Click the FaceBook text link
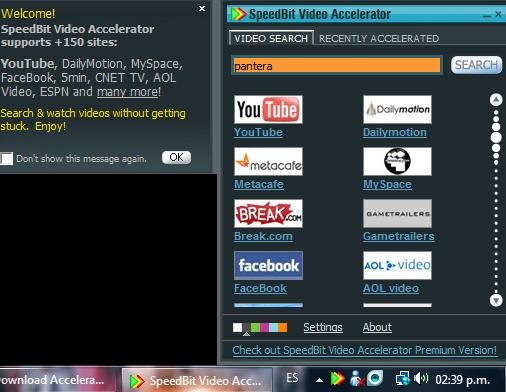The width and height of the screenshot is (506, 392). coord(260,288)
